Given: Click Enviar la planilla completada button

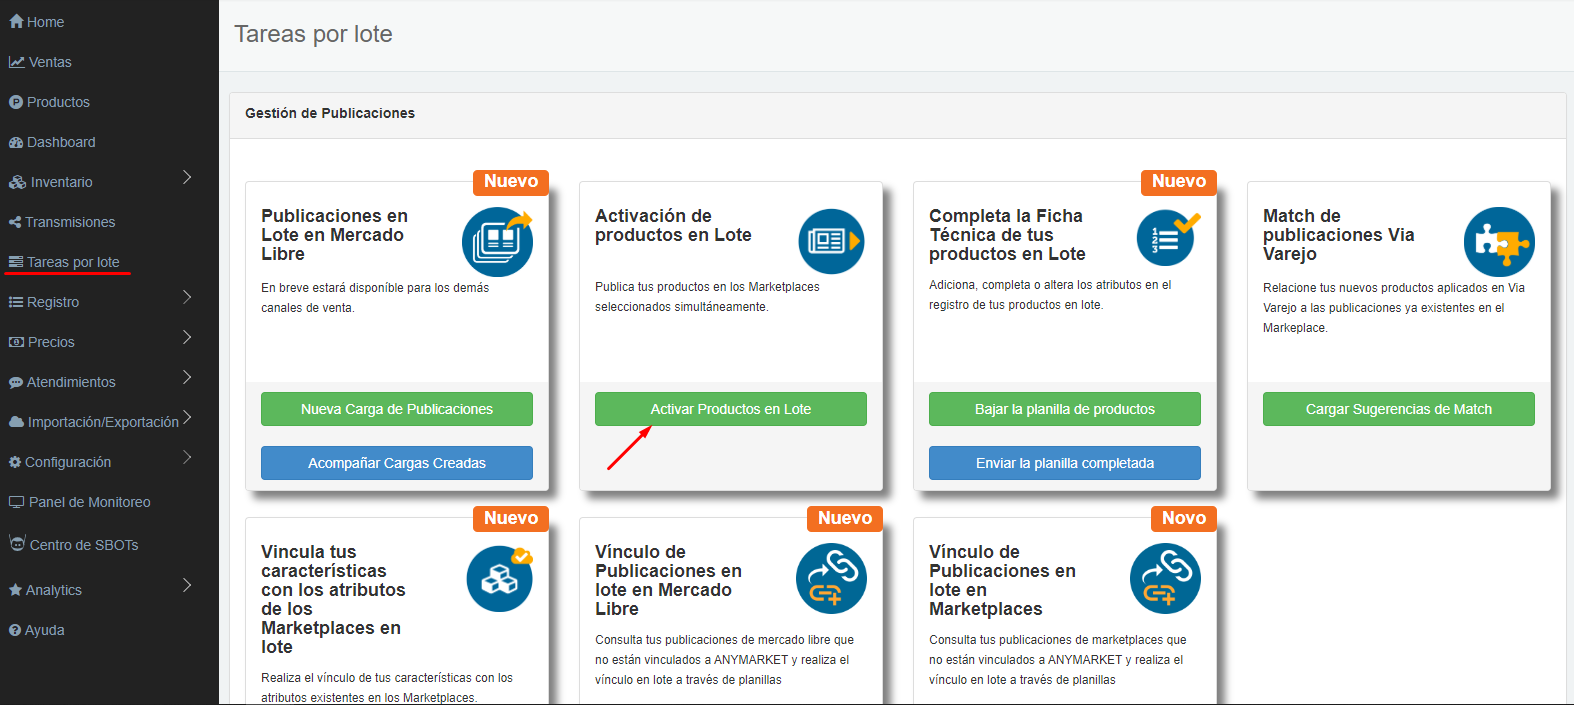Looking at the screenshot, I should click(x=1065, y=463).
